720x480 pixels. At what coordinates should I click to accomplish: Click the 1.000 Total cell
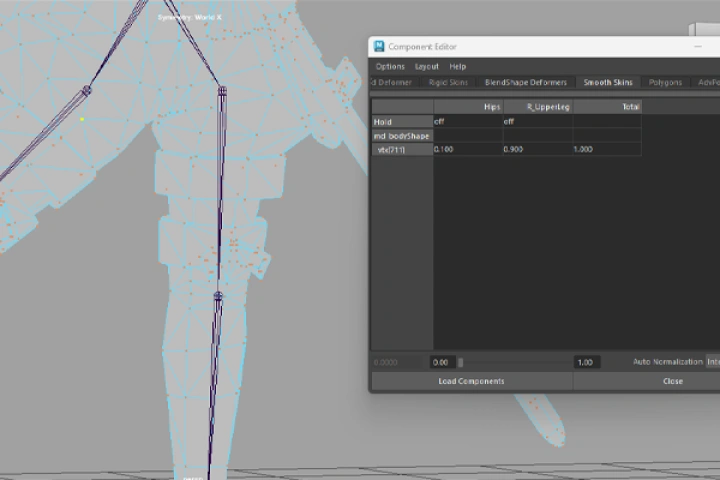coord(607,149)
